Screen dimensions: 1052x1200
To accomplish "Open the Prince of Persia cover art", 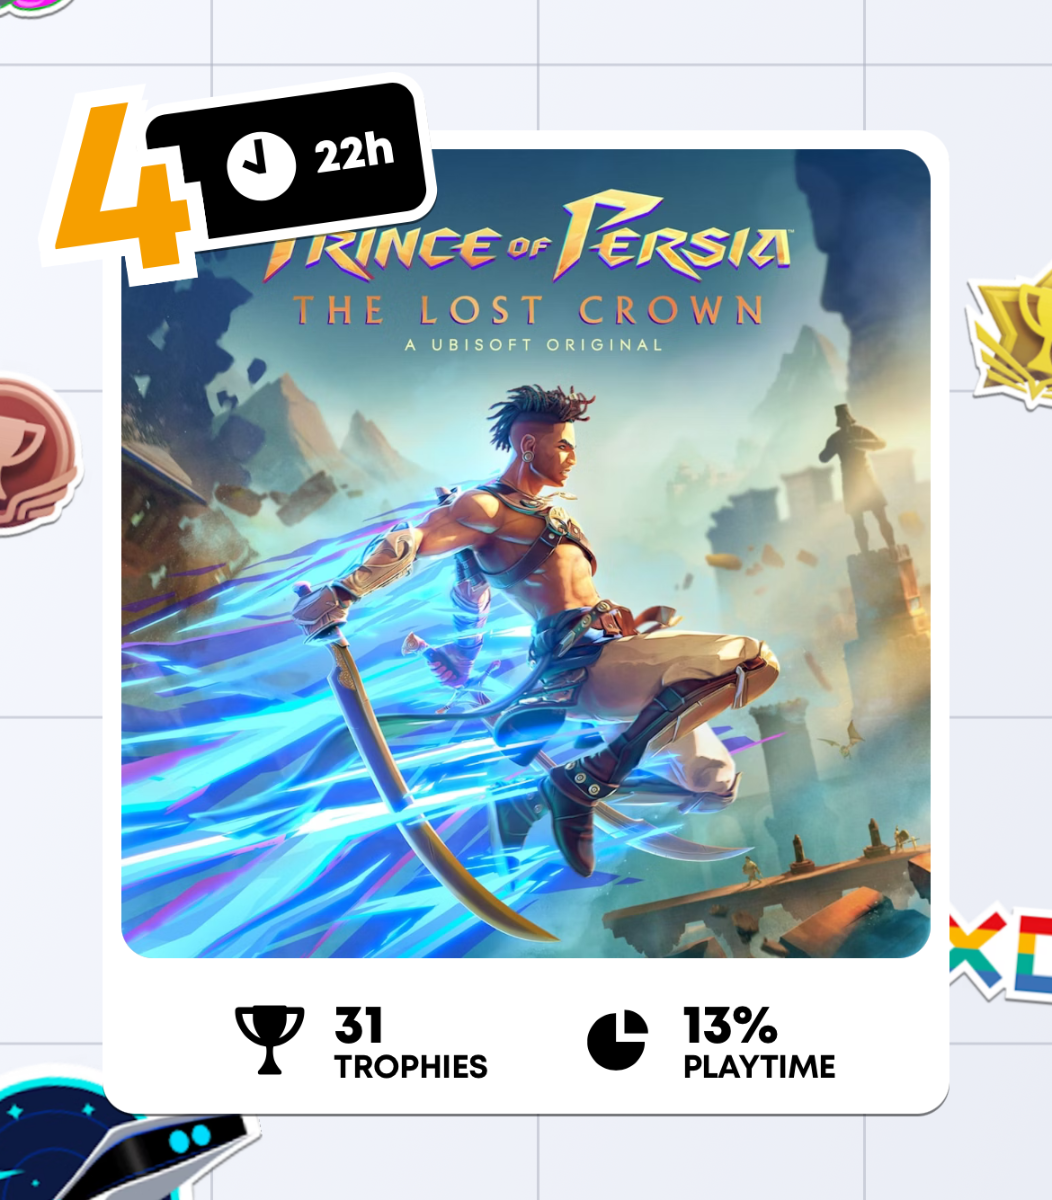I will click(x=526, y=553).
